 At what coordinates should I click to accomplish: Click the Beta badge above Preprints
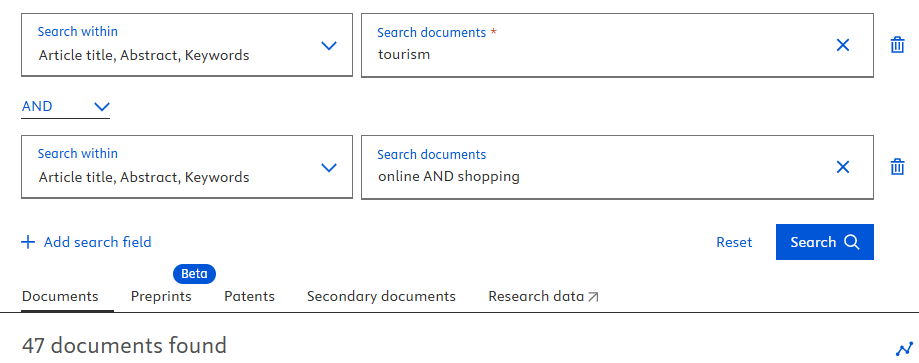(195, 274)
